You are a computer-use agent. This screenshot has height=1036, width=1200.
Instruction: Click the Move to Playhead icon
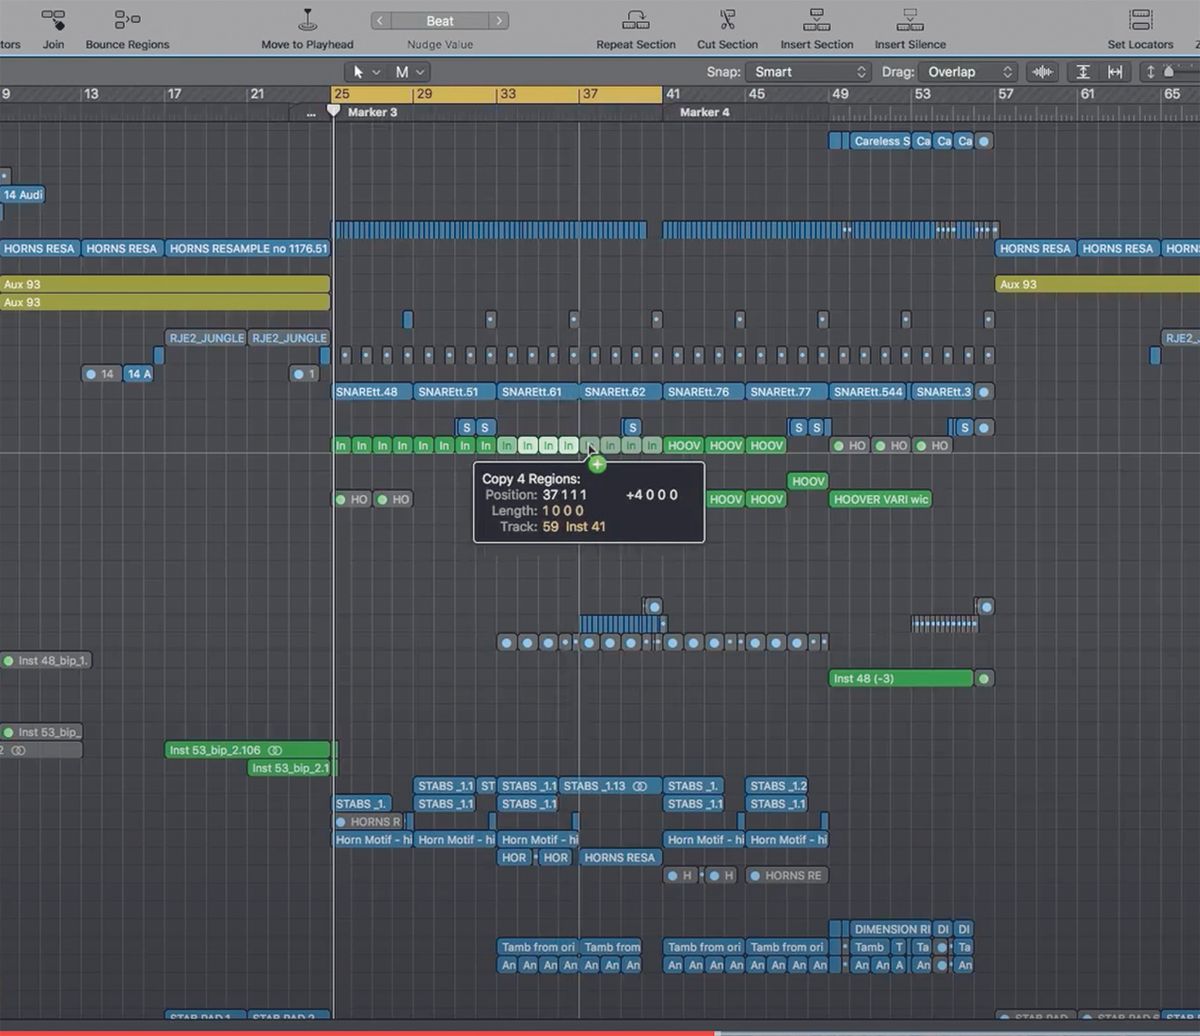pos(308,19)
